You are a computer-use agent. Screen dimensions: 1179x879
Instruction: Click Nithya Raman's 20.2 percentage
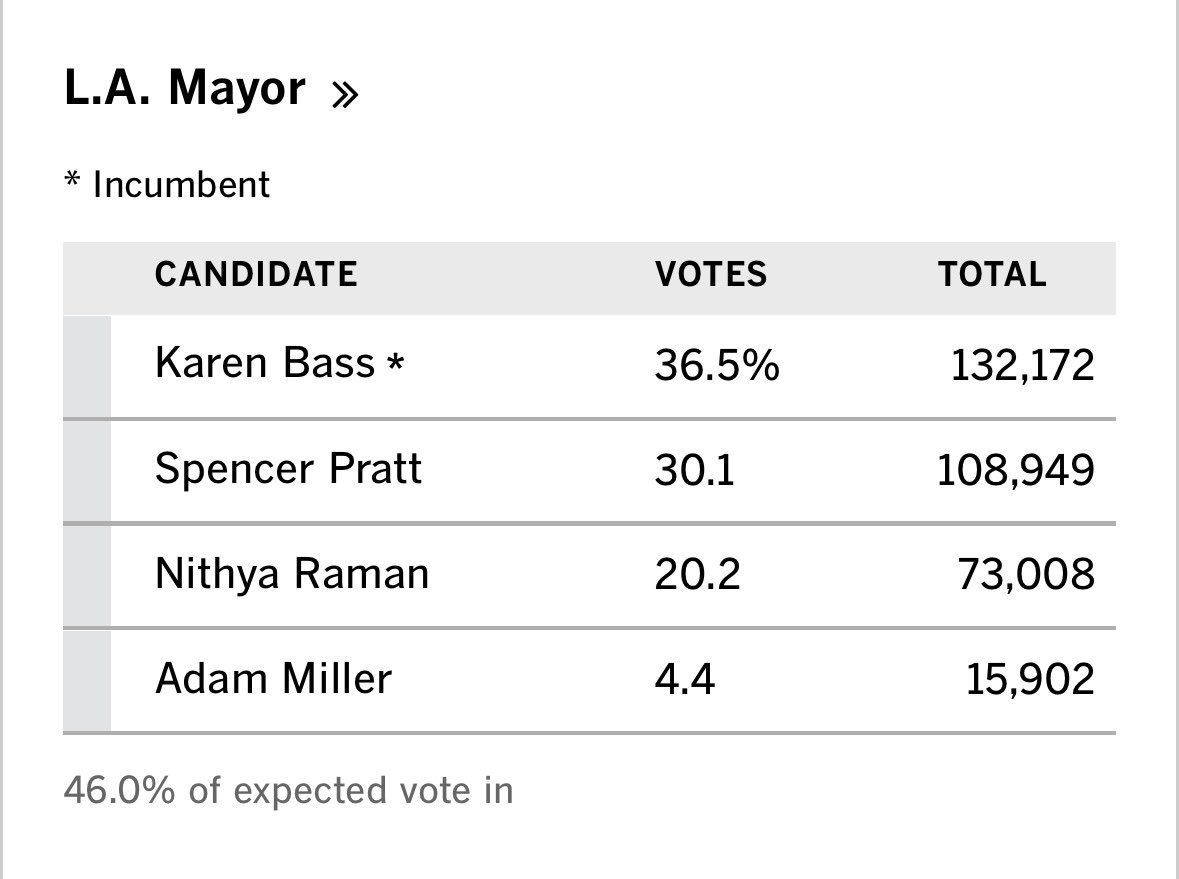697,574
